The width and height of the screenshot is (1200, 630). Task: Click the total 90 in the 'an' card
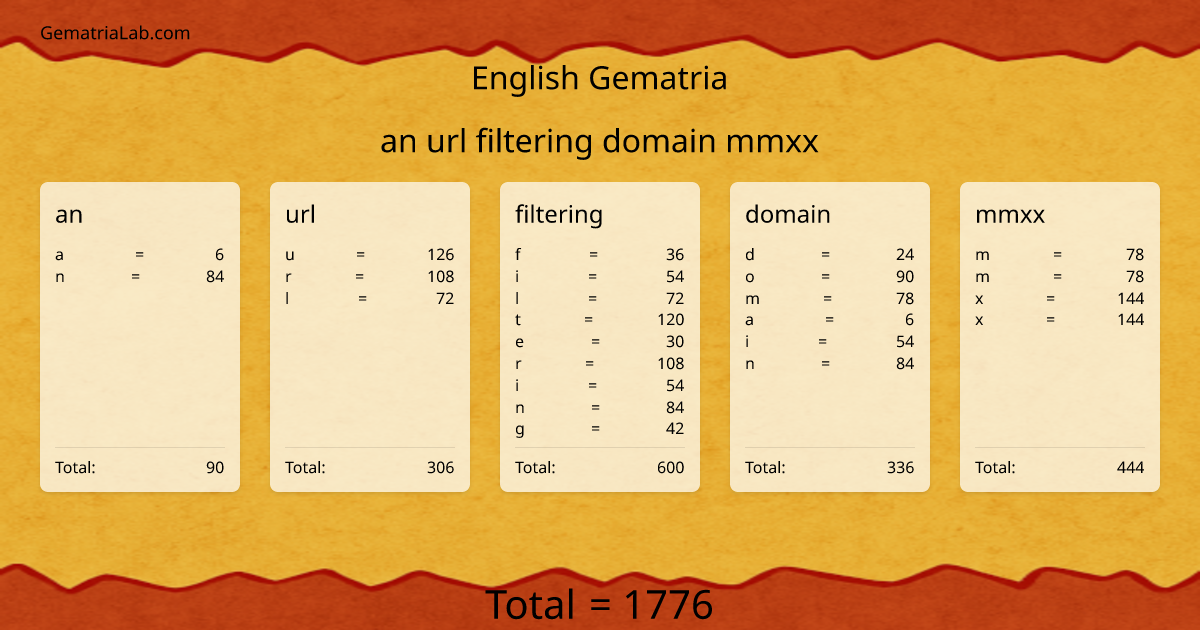pos(215,467)
